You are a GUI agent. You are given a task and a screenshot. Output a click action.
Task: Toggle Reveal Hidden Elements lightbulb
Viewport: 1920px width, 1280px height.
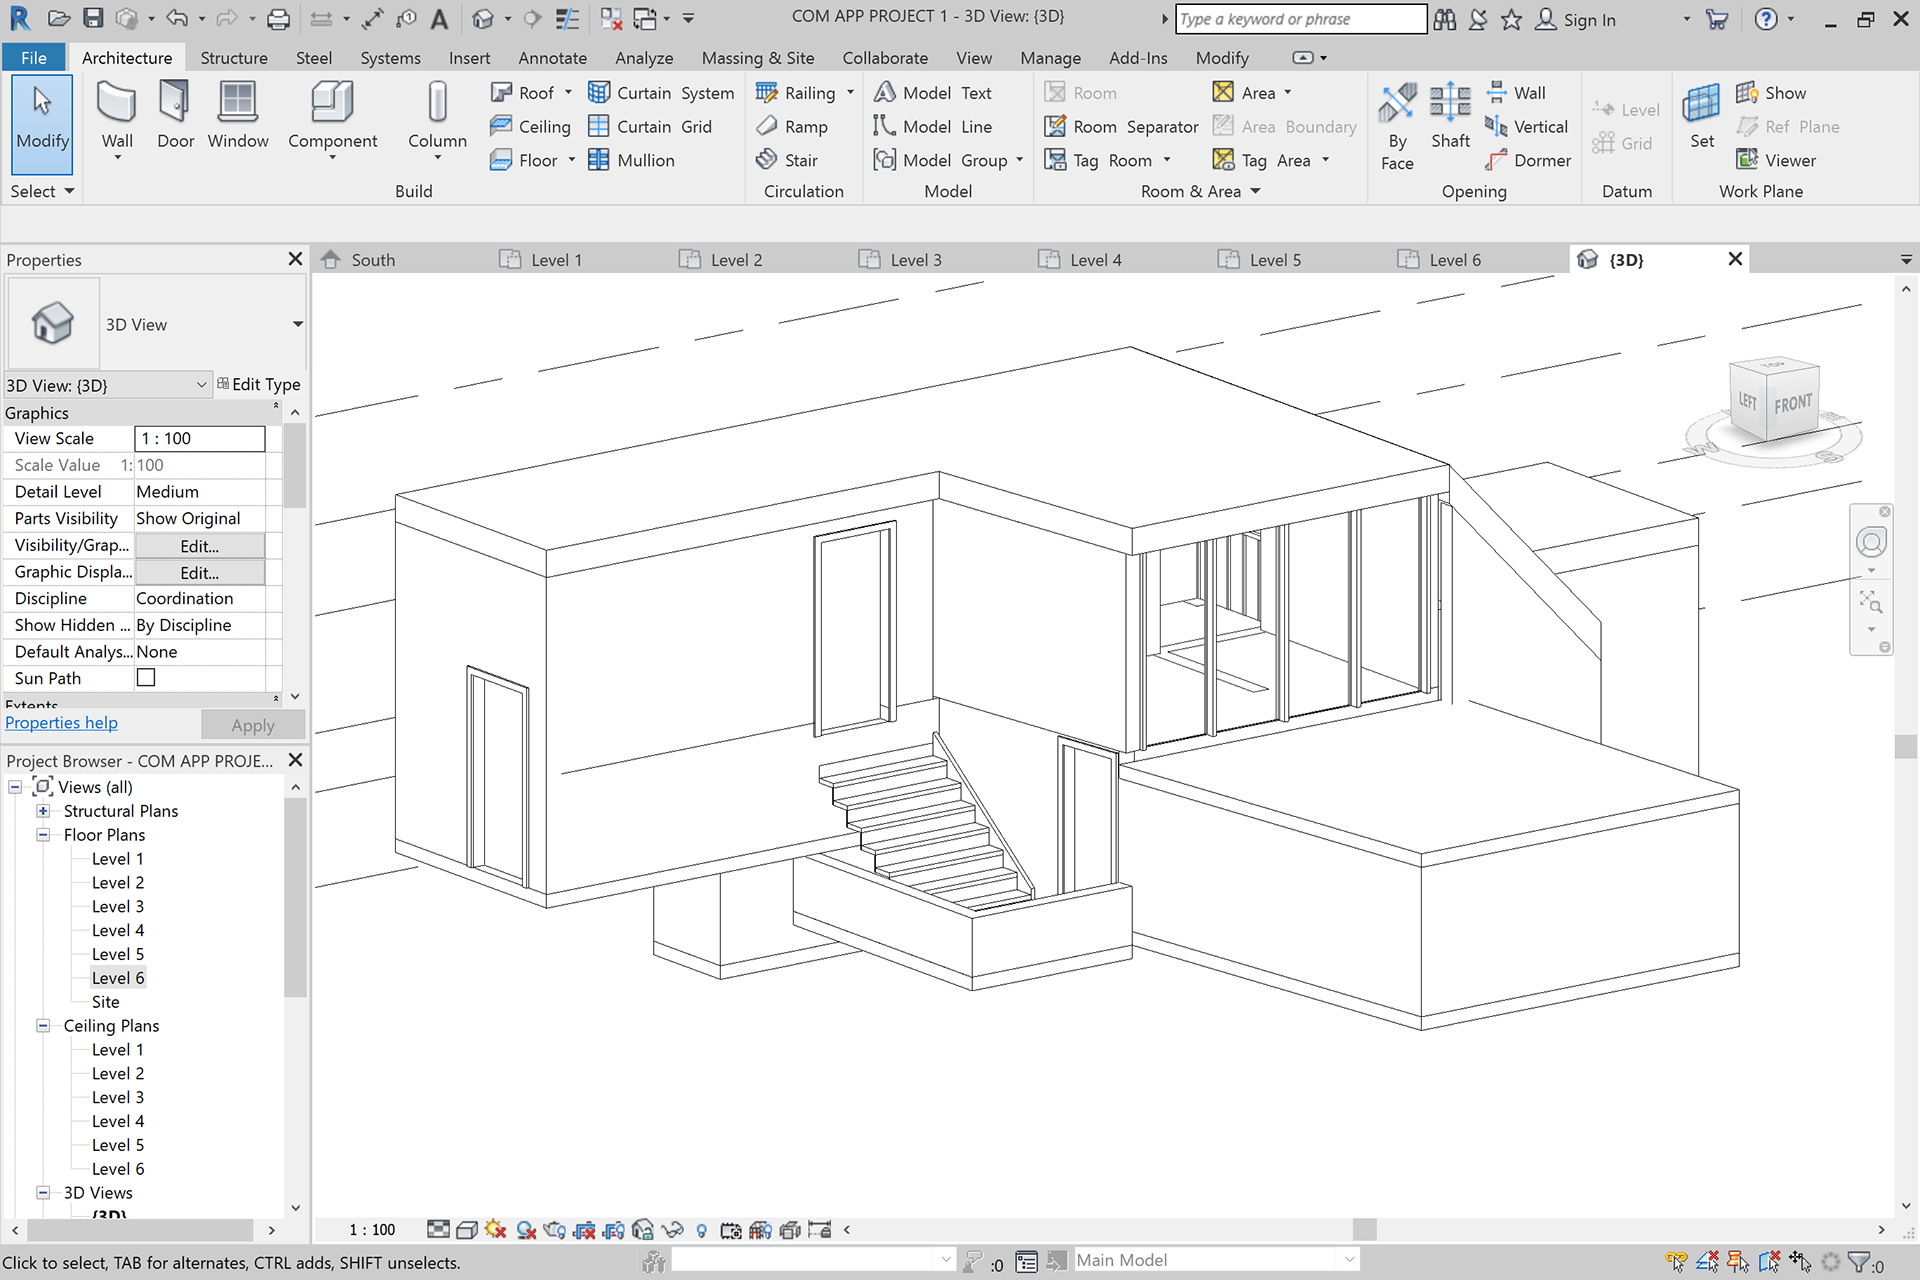coord(702,1230)
